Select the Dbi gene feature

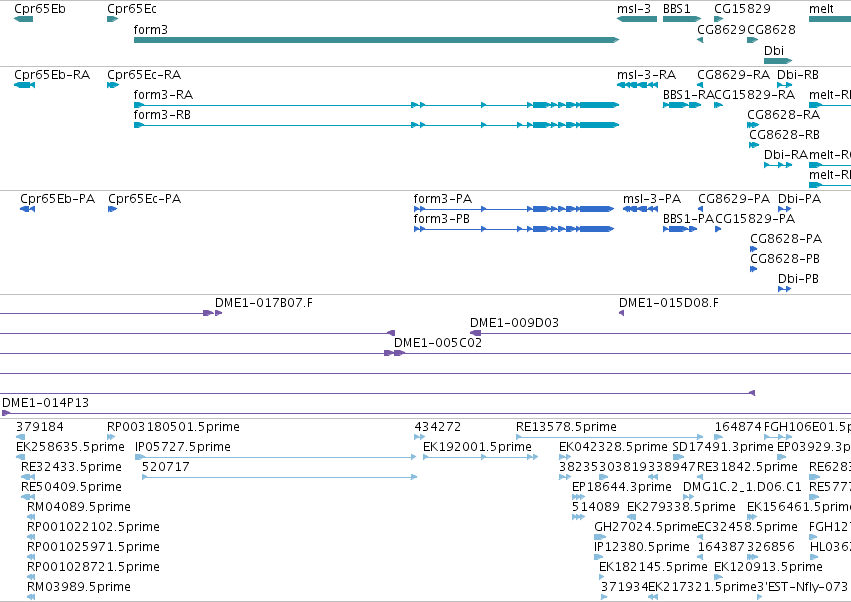point(778,61)
